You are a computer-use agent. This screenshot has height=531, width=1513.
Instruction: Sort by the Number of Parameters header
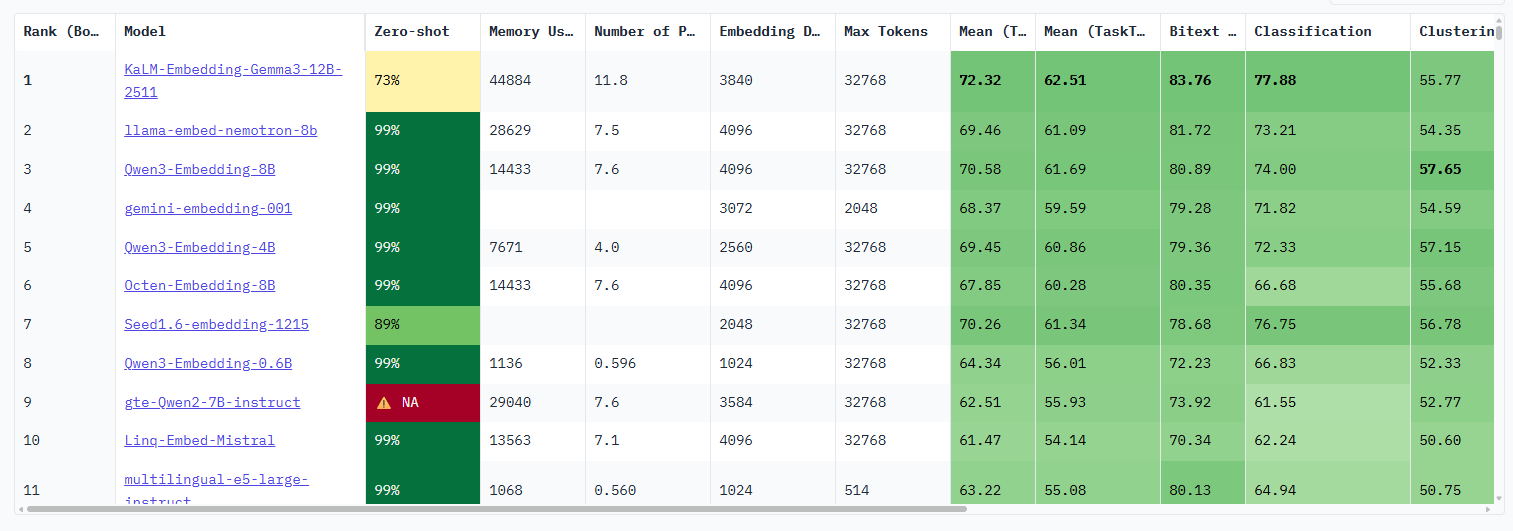tap(648, 32)
